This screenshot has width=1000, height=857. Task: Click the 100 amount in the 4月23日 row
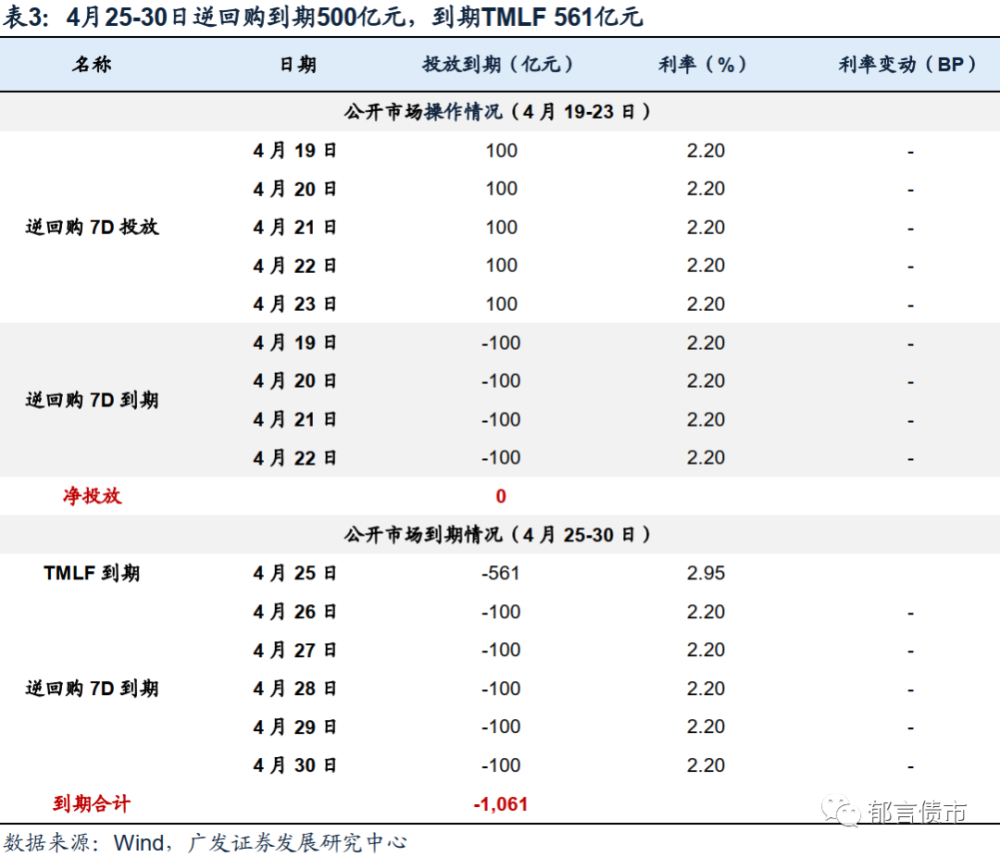pyautogui.click(x=501, y=304)
